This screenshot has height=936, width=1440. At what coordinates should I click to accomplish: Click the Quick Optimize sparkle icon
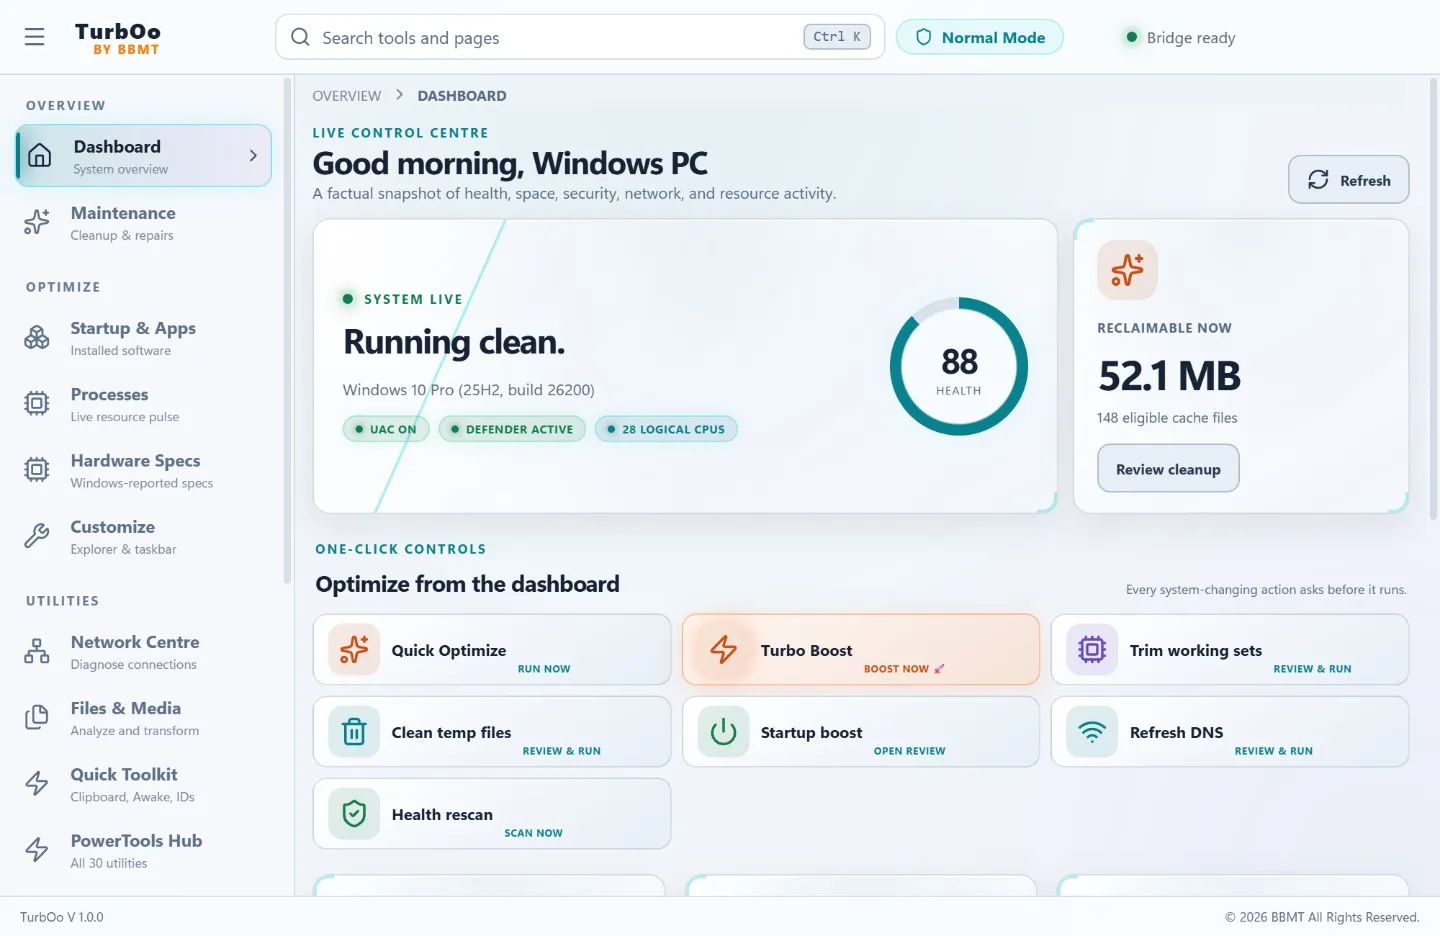354,650
